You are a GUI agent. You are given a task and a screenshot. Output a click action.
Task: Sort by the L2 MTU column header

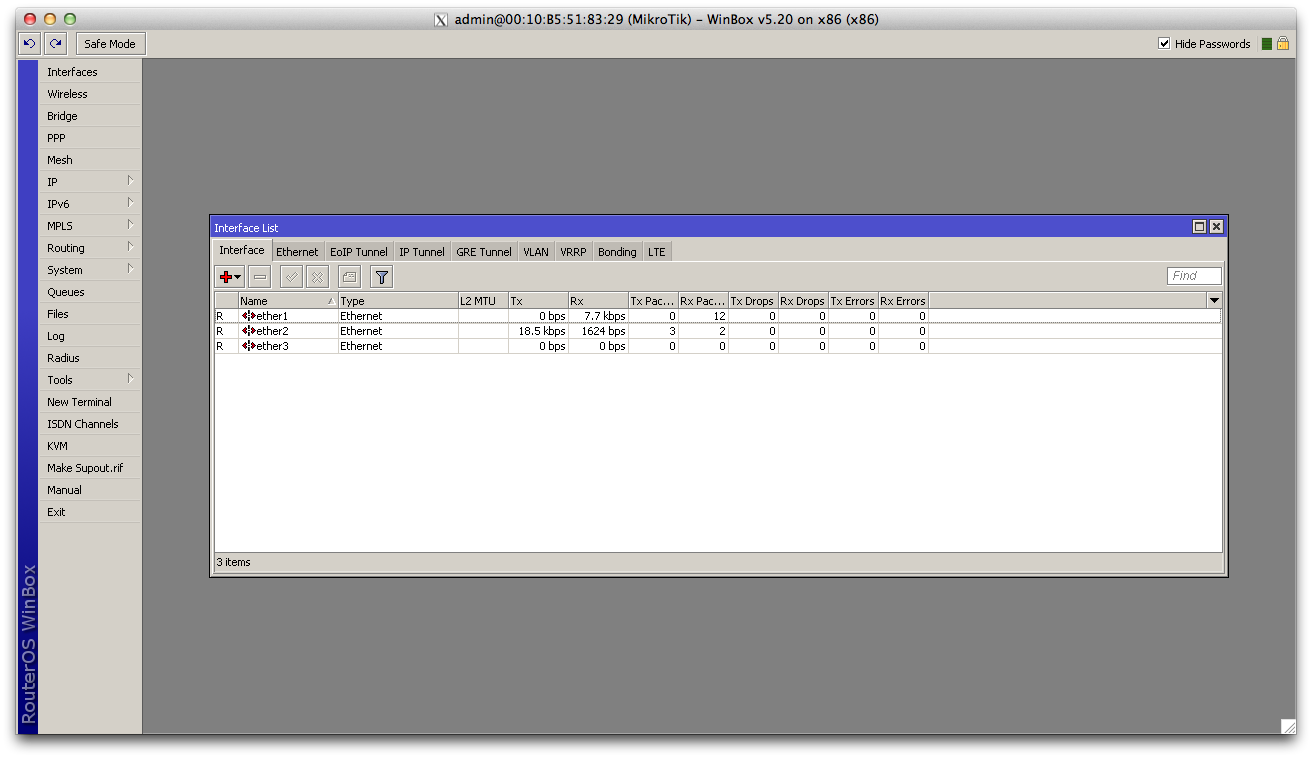483,301
